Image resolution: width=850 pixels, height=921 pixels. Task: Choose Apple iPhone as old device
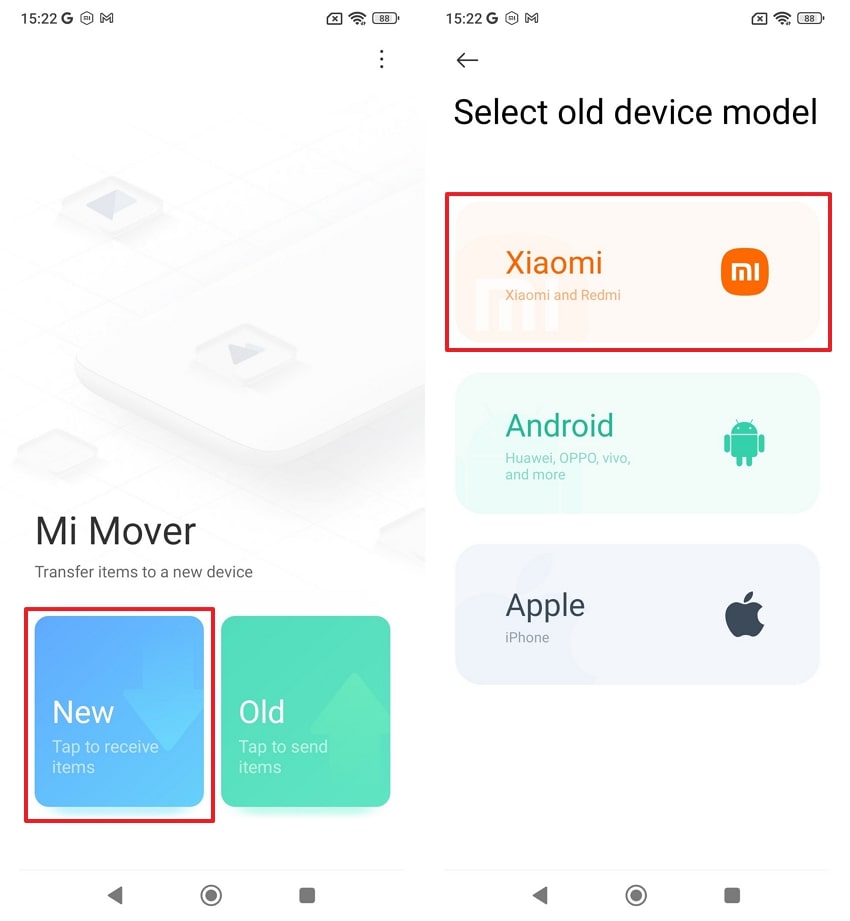pyautogui.click(x=637, y=614)
